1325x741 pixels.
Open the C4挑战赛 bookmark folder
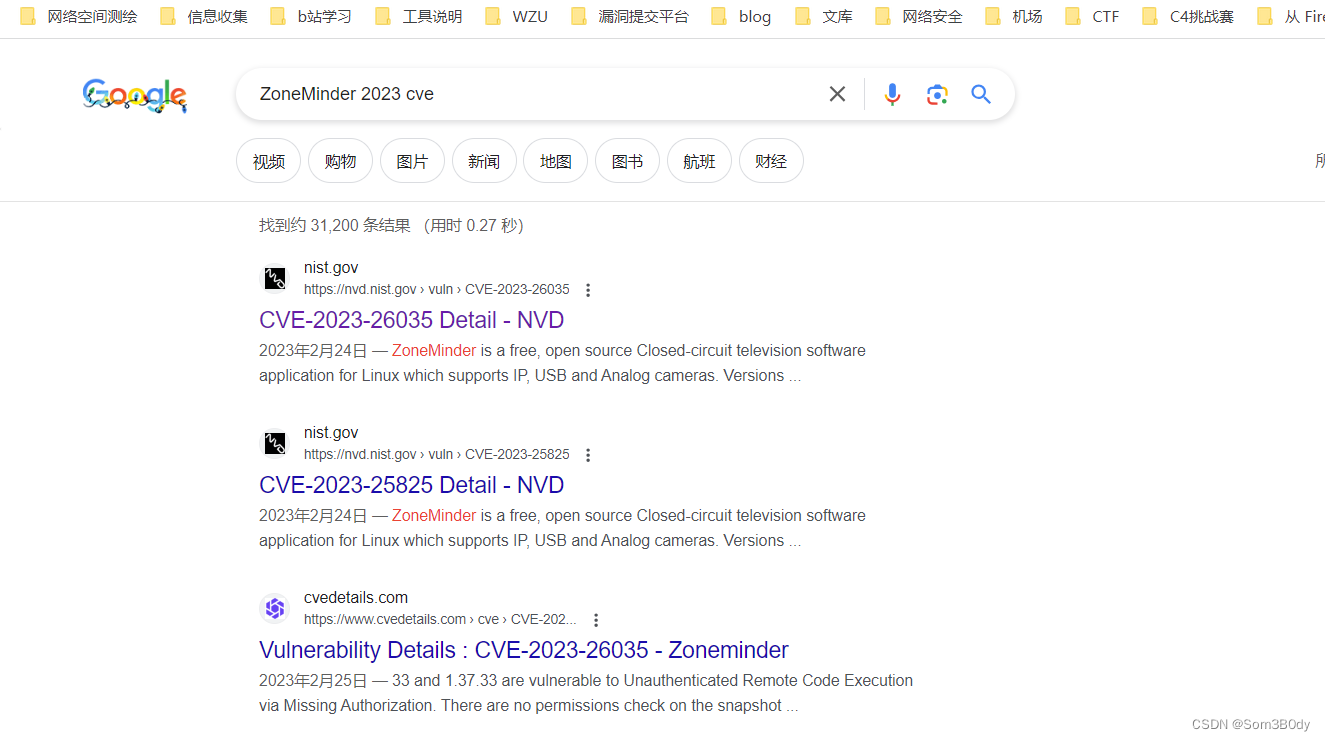(x=1188, y=16)
